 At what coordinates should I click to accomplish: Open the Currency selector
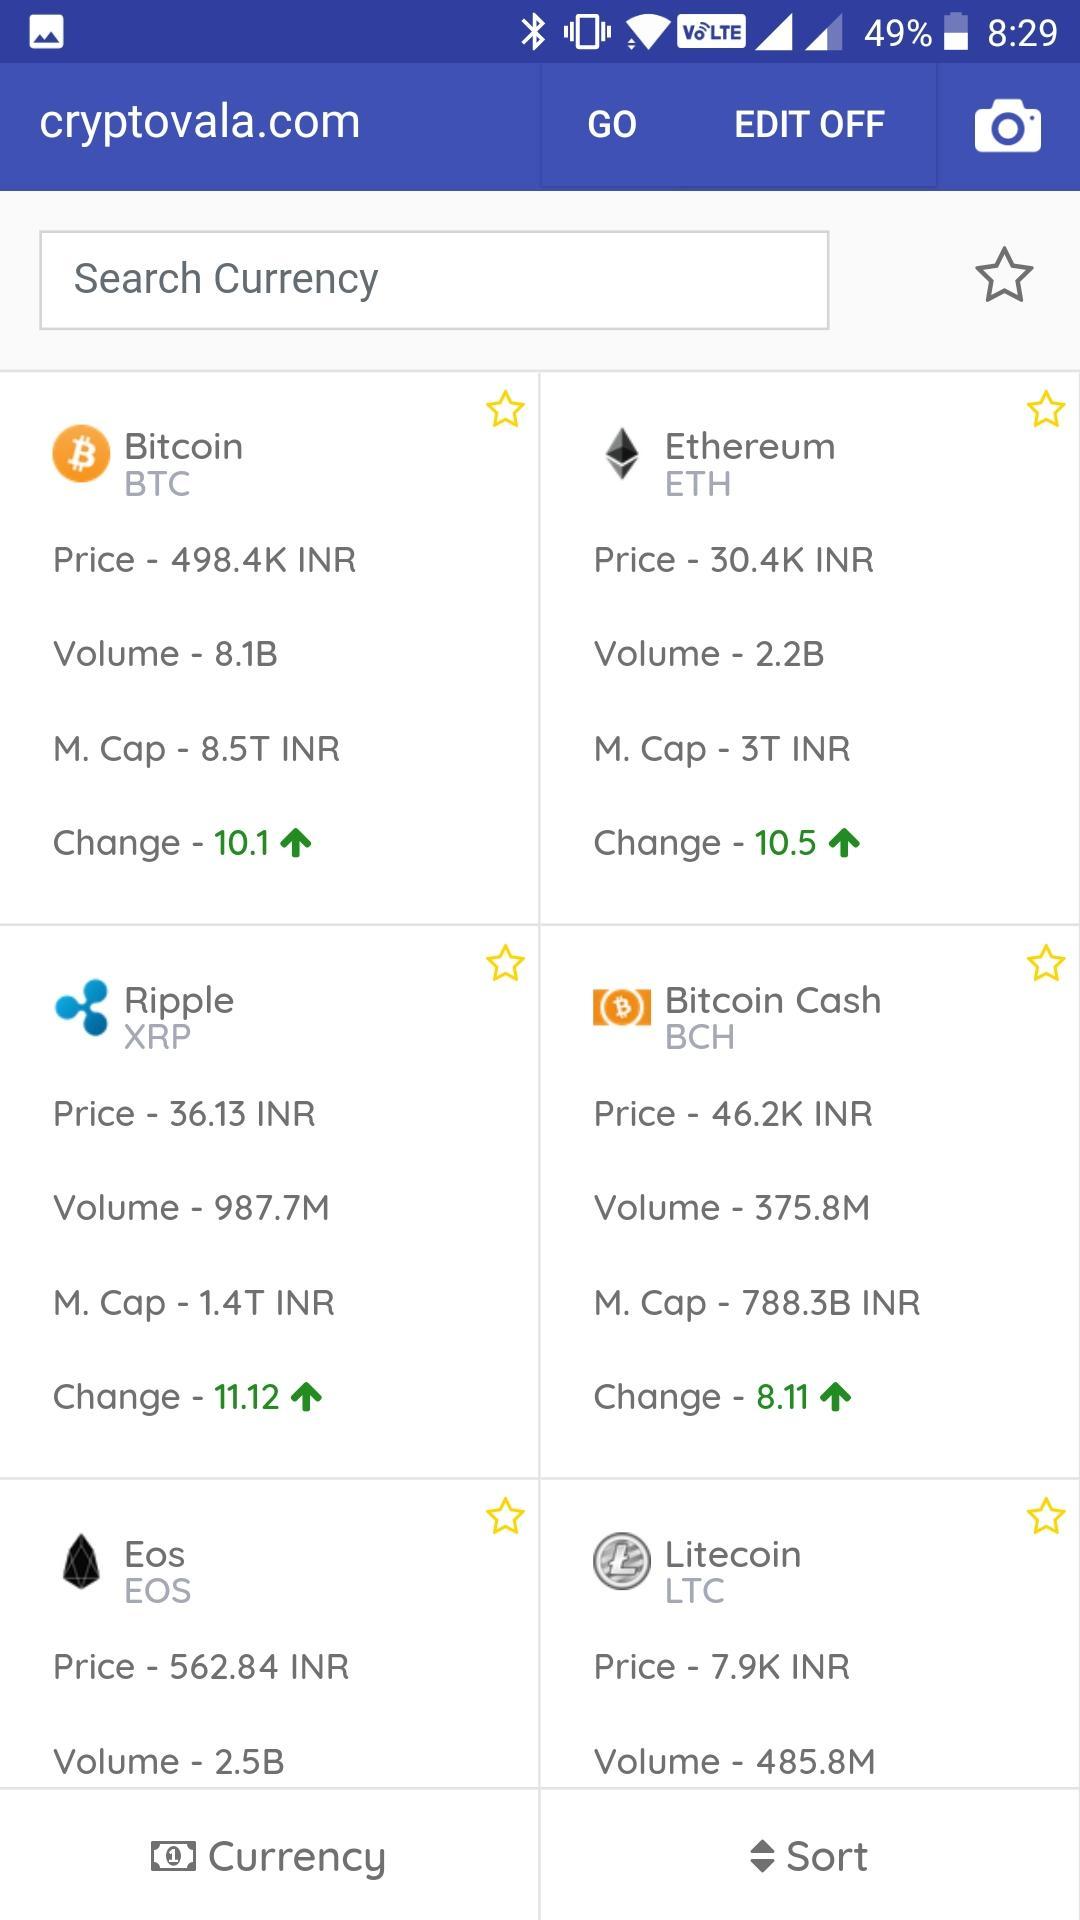coord(268,1856)
